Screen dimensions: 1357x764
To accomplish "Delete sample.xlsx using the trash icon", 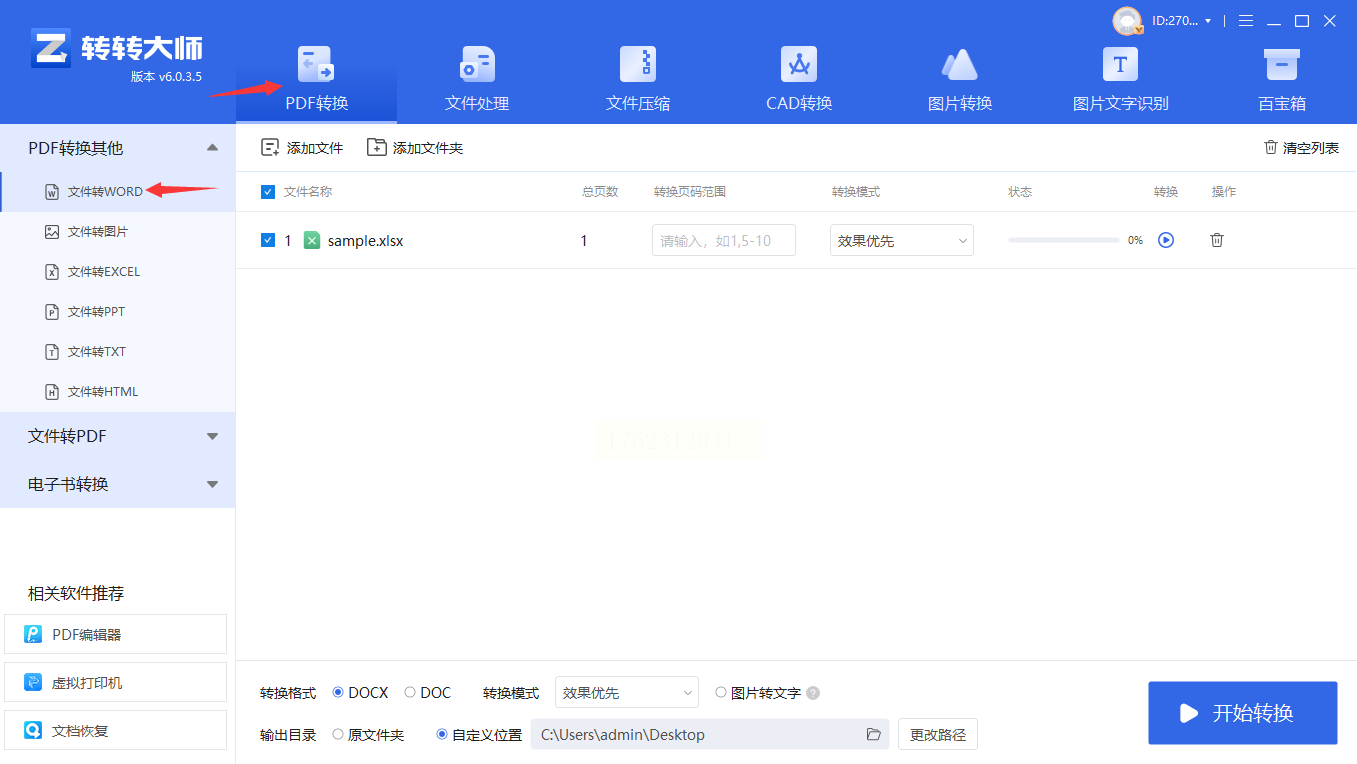I will [x=1216, y=240].
